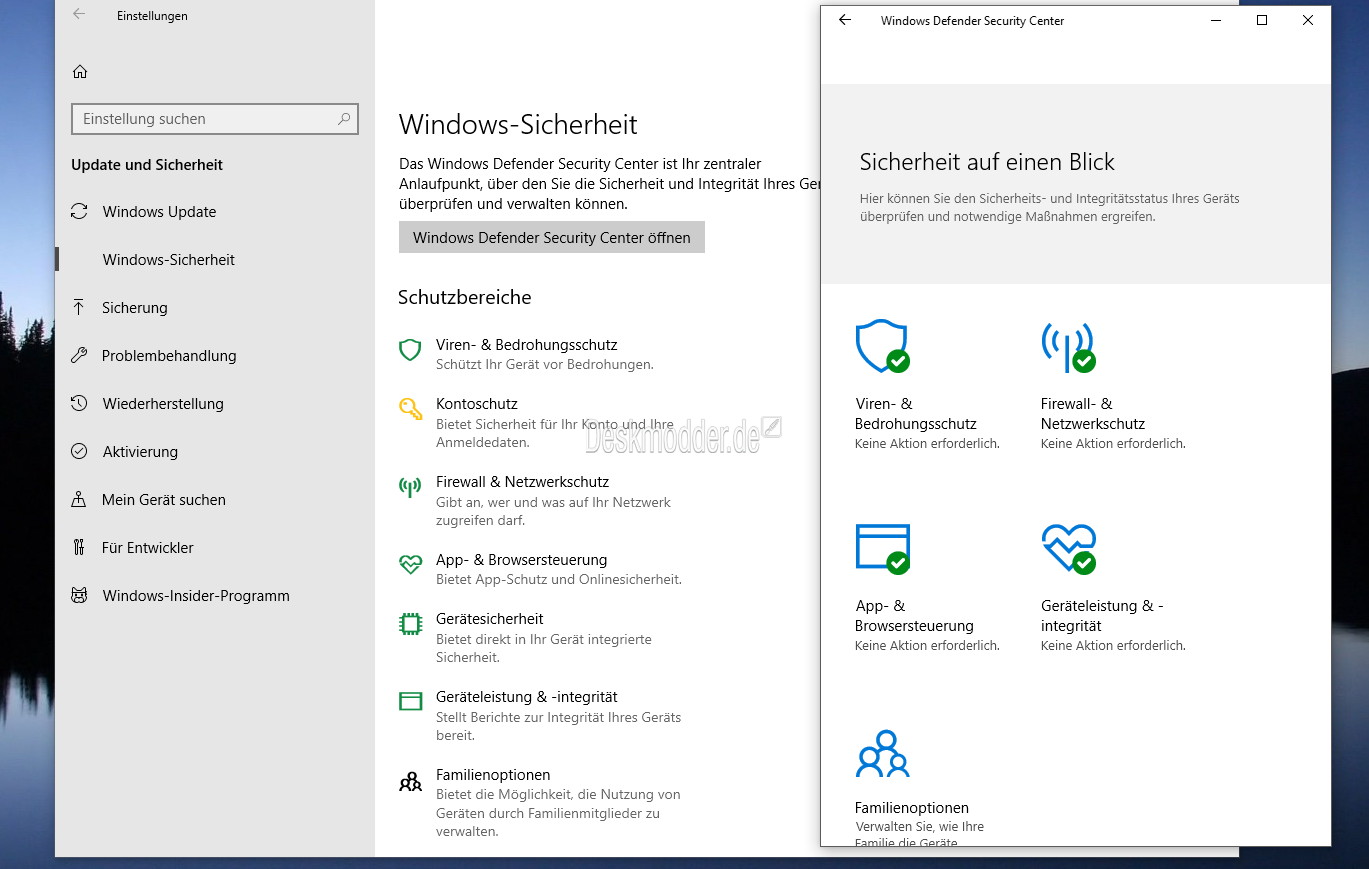Open the blue antenna Firewall tile icon in Defender
Viewport: 1369px width, 869px height.
tap(1068, 346)
